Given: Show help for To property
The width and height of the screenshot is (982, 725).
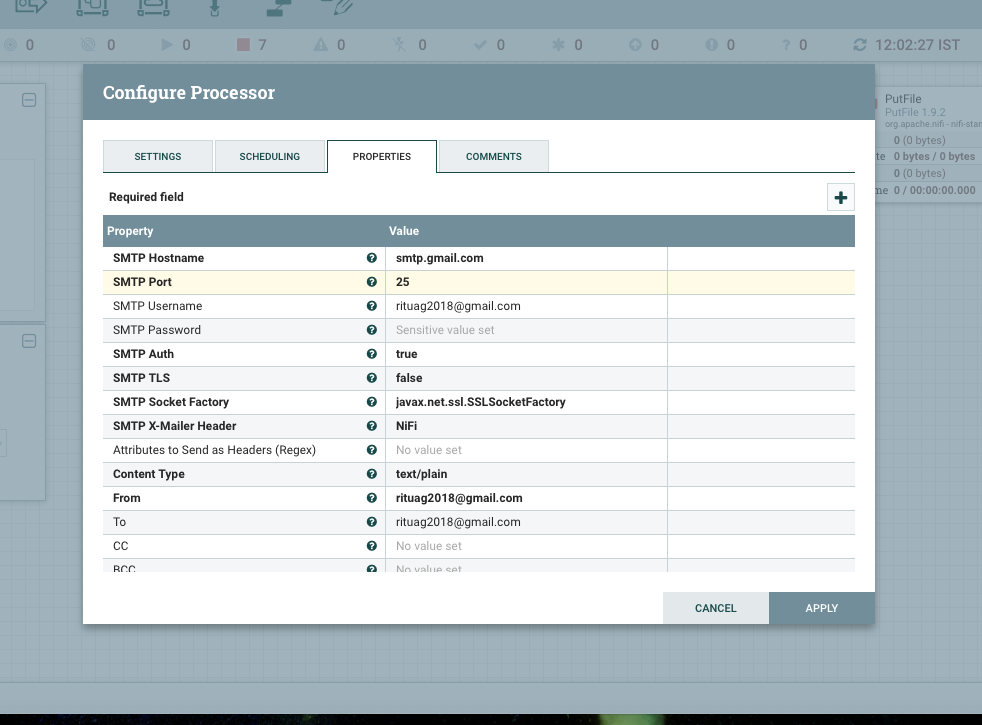Looking at the screenshot, I should click(371, 522).
